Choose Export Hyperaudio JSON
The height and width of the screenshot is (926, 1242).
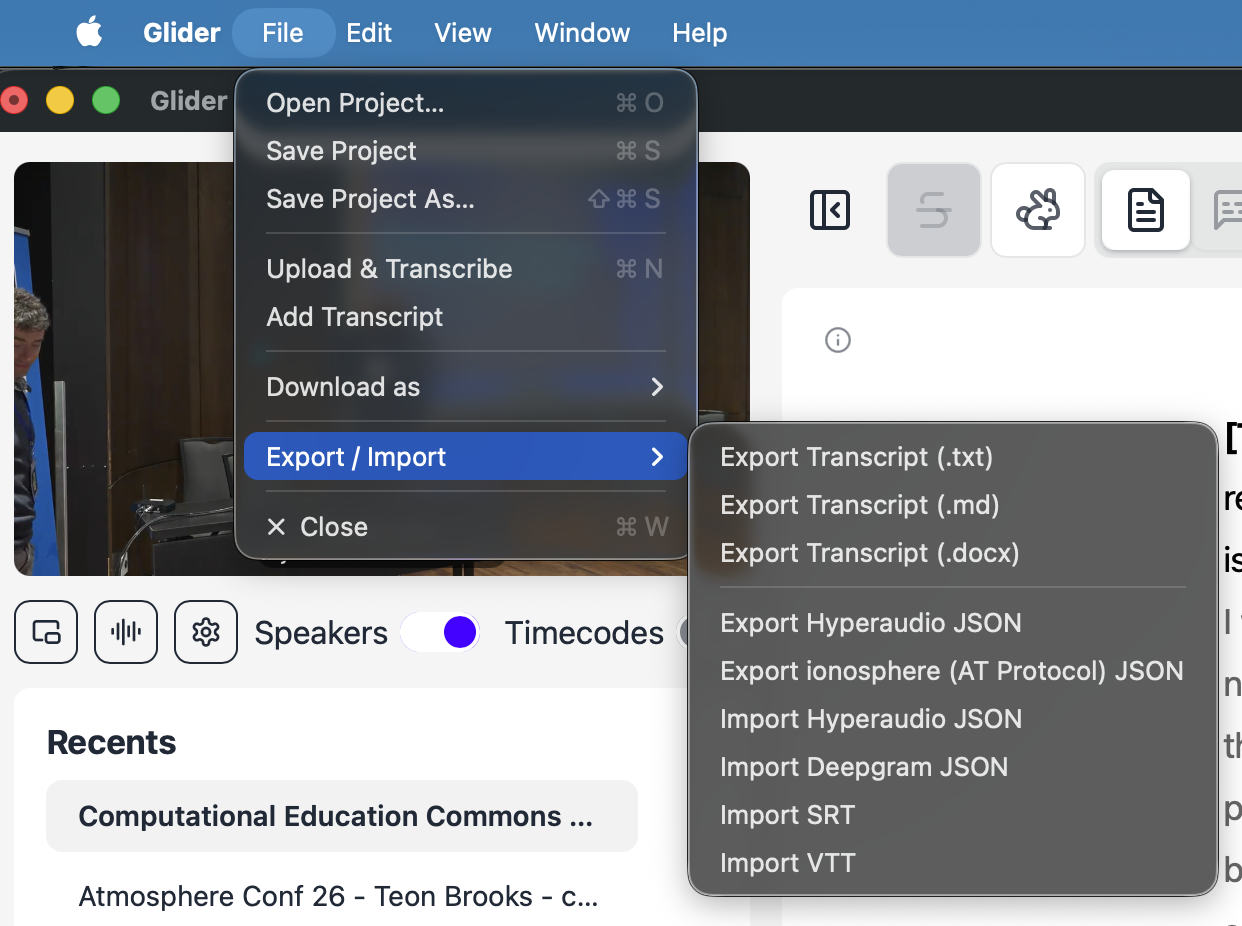[952, 623]
